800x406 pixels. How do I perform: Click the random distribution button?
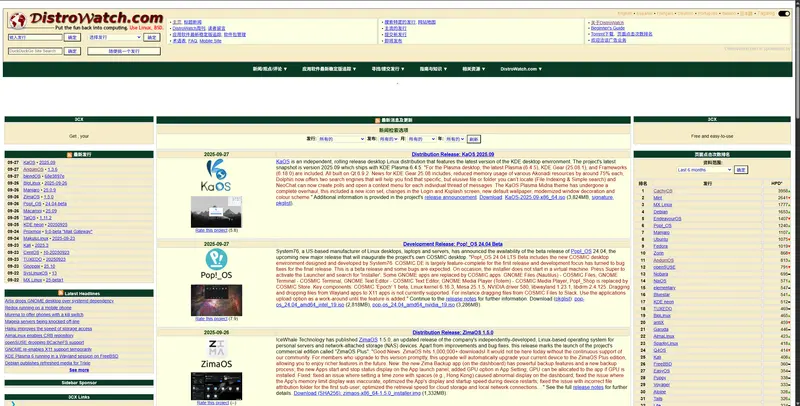(124, 51)
